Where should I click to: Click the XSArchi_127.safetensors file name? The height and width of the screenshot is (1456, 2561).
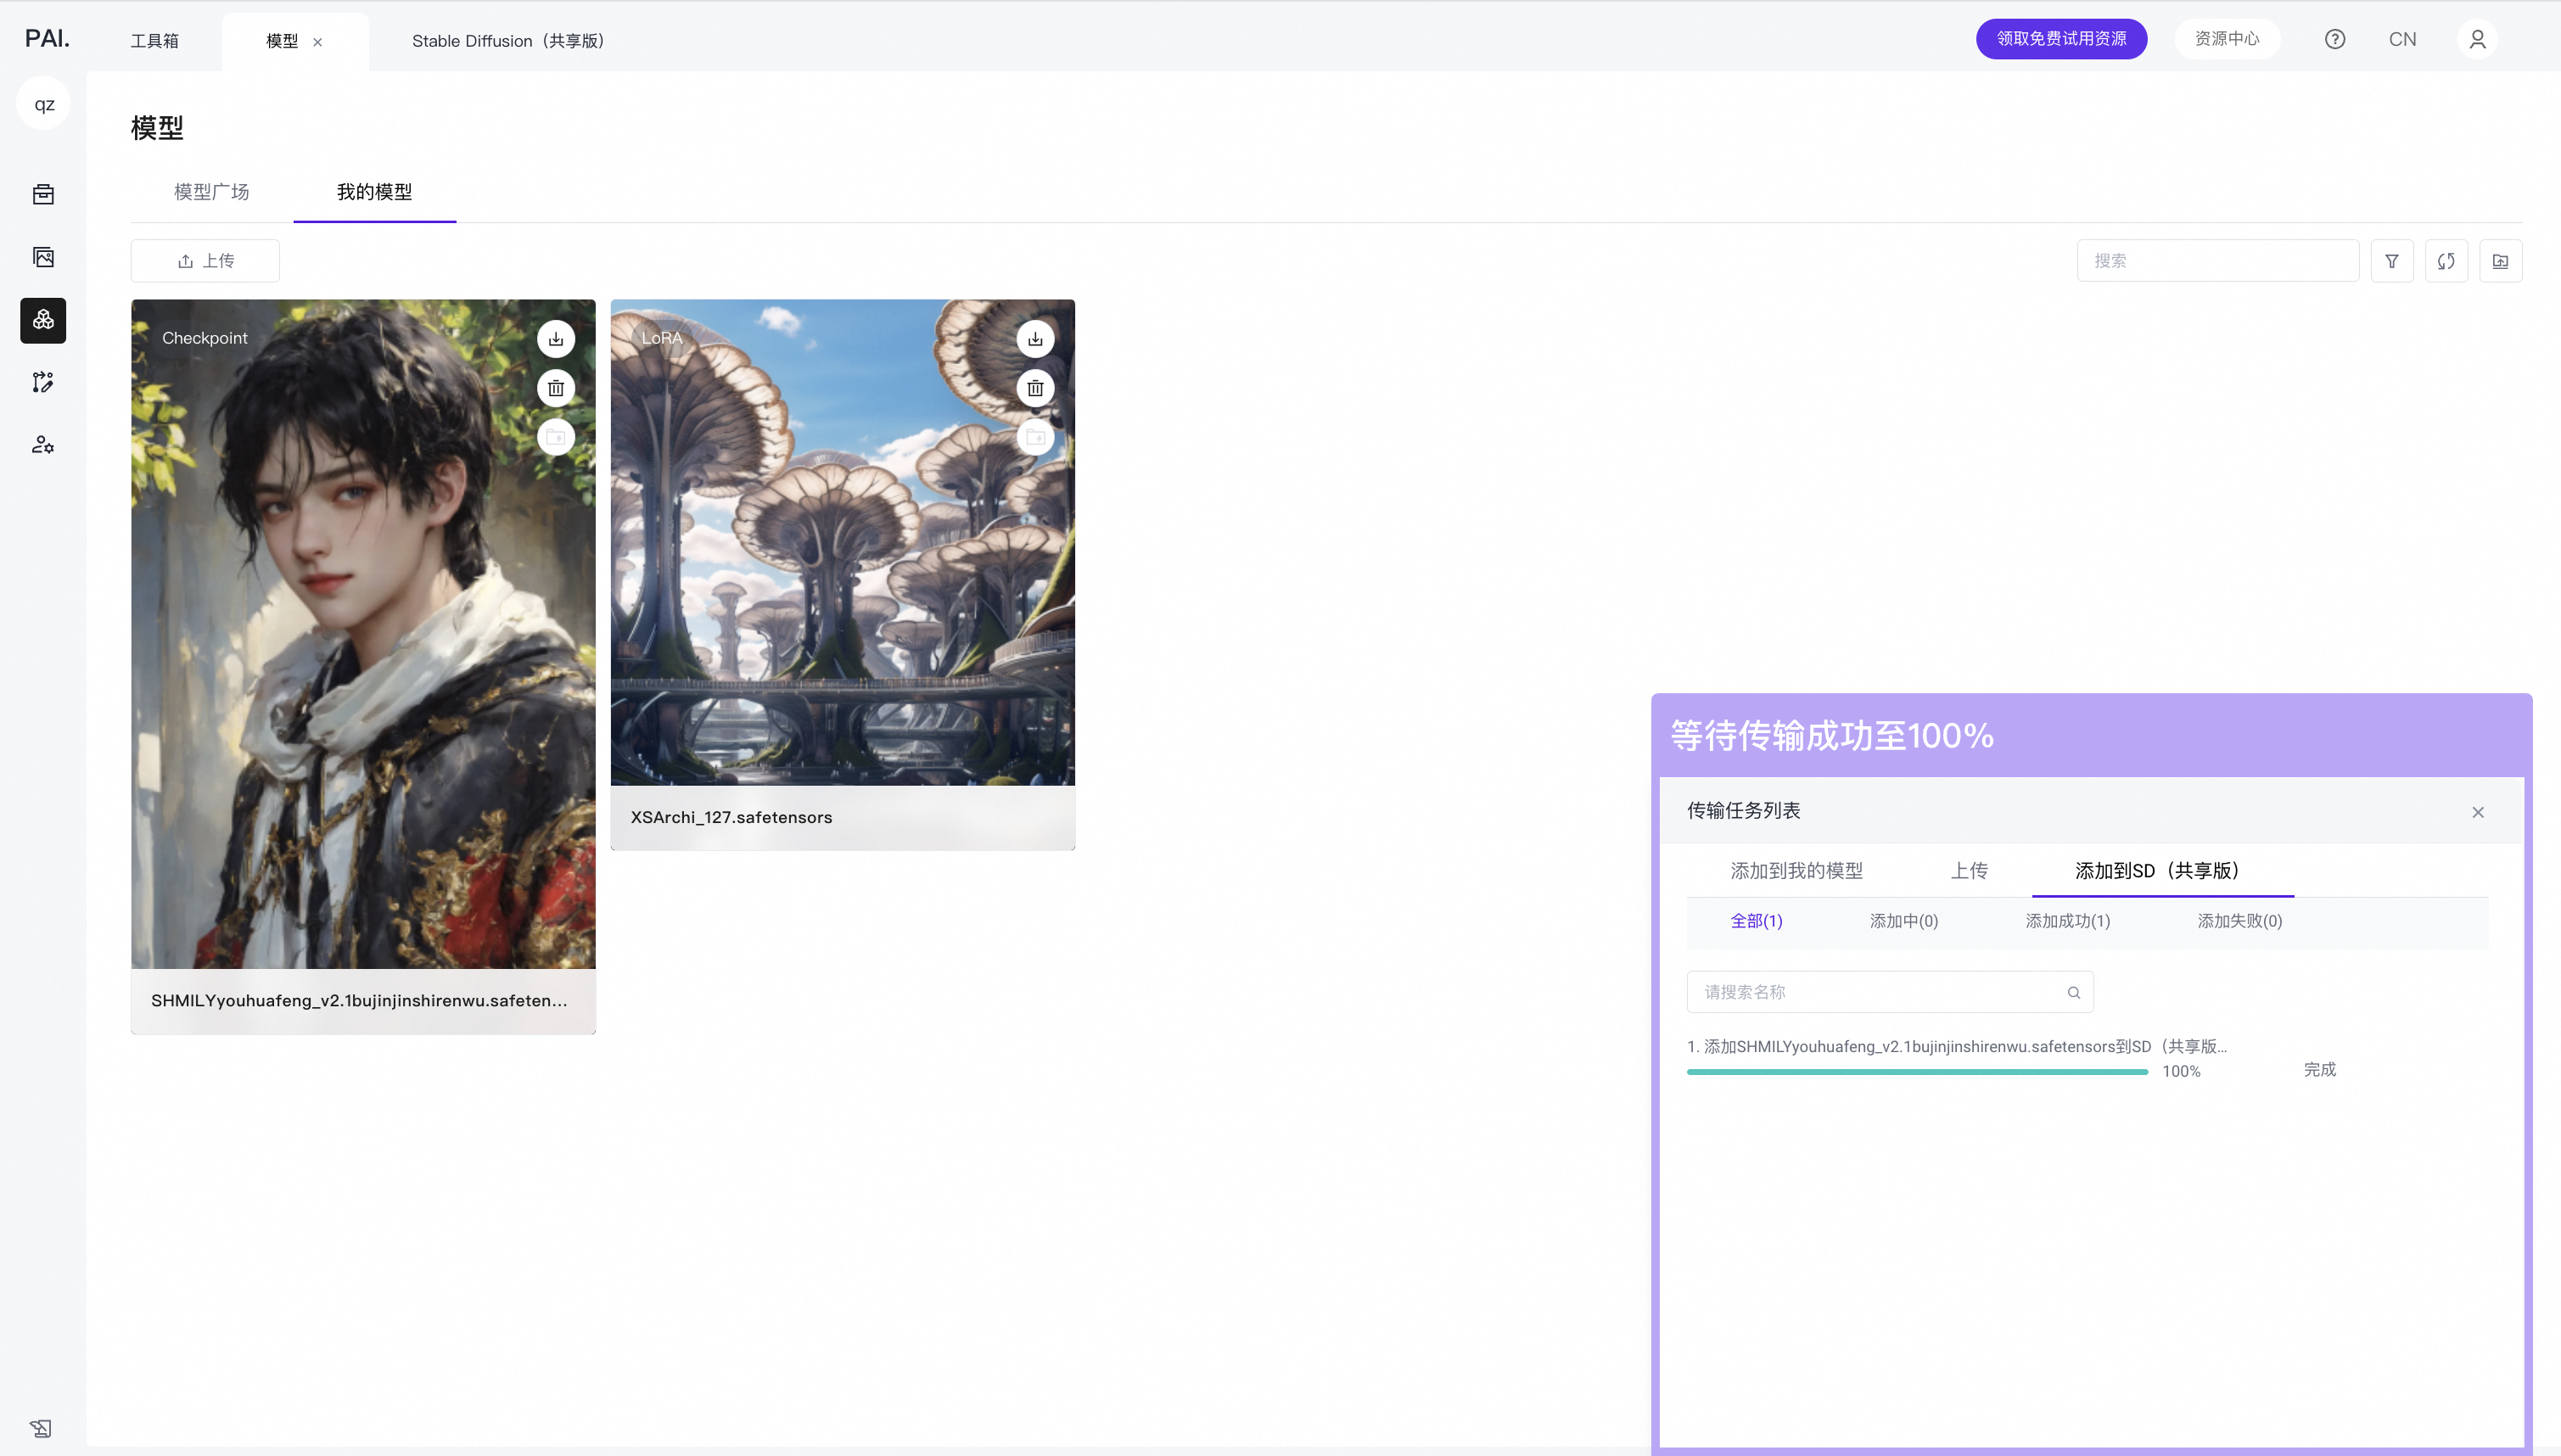tap(731, 818)
